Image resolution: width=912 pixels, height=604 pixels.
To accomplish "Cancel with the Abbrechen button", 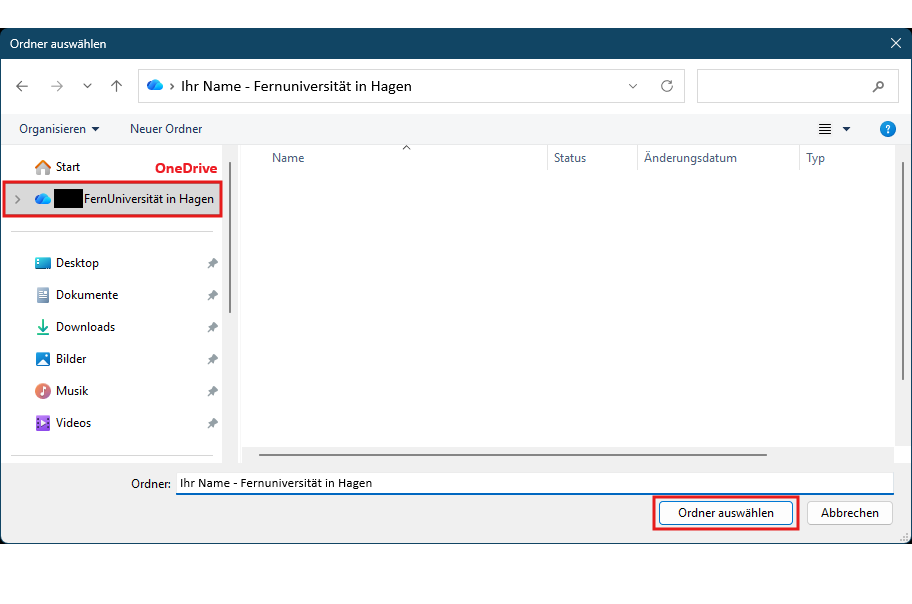I will coord(850,513).
